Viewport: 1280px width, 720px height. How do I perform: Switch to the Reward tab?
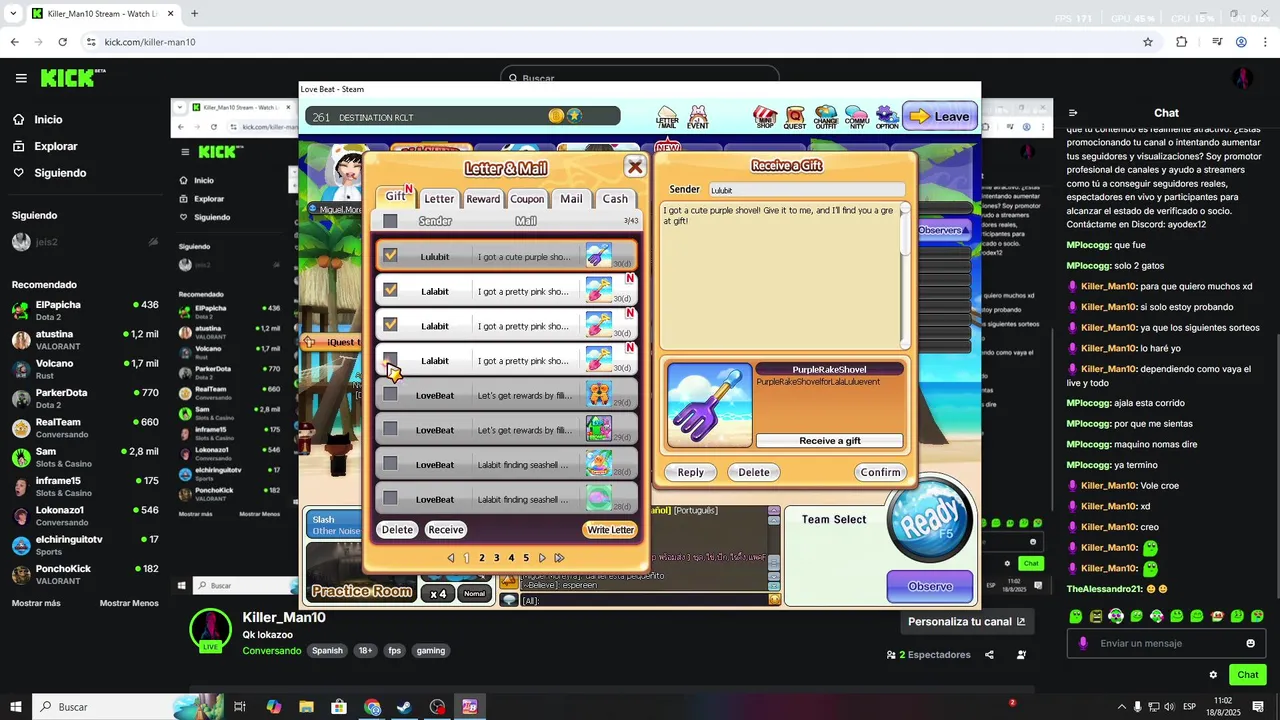pos(483,199)
